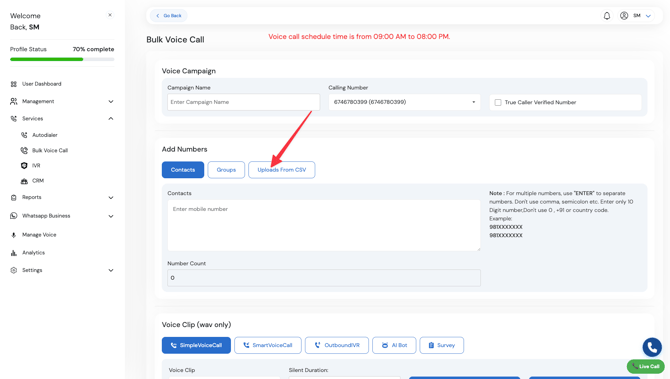Expand the Reports menu chevron
The height and width of the screenshot is (379, 670).
click(x=111, y=198)
